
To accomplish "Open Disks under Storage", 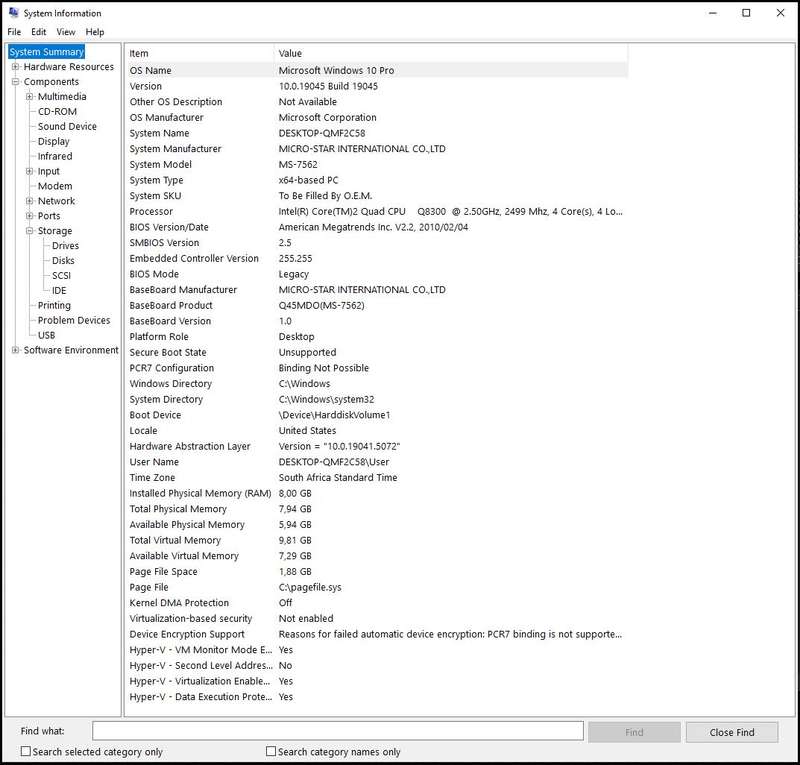I will pyautogui.click(x=63, y=260).
